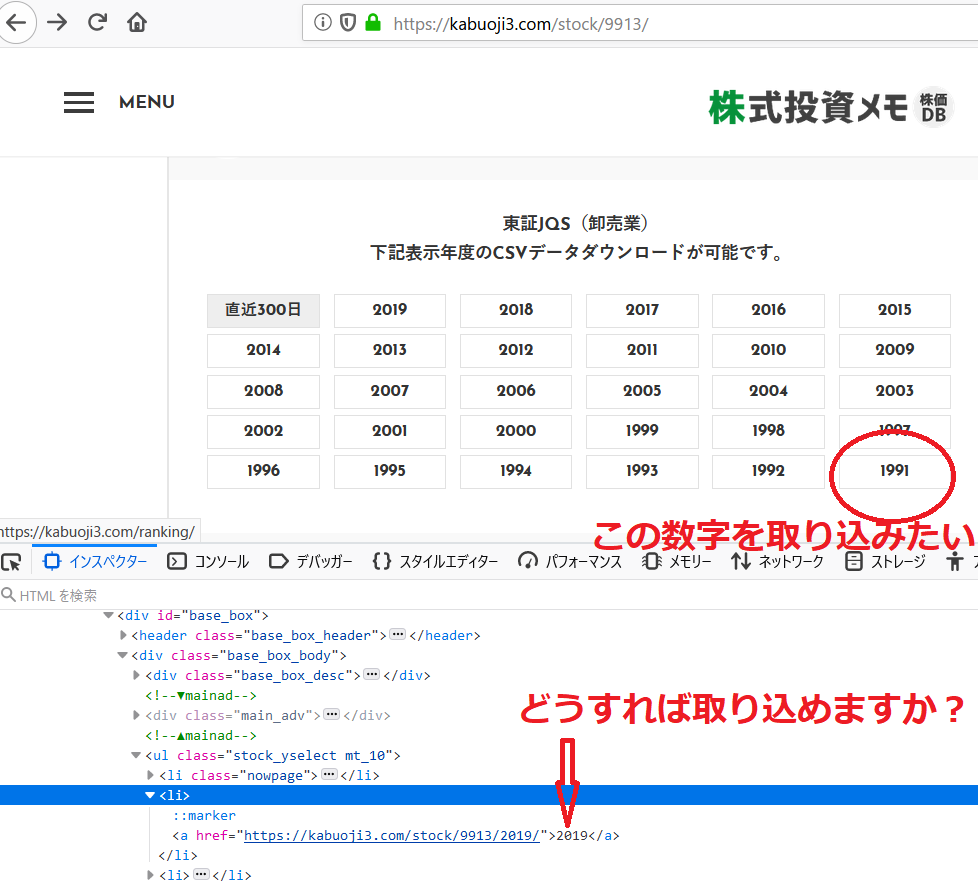Click the 2018 year button
This screenshot has height=887, width=978.
click(x=515, y=310)
